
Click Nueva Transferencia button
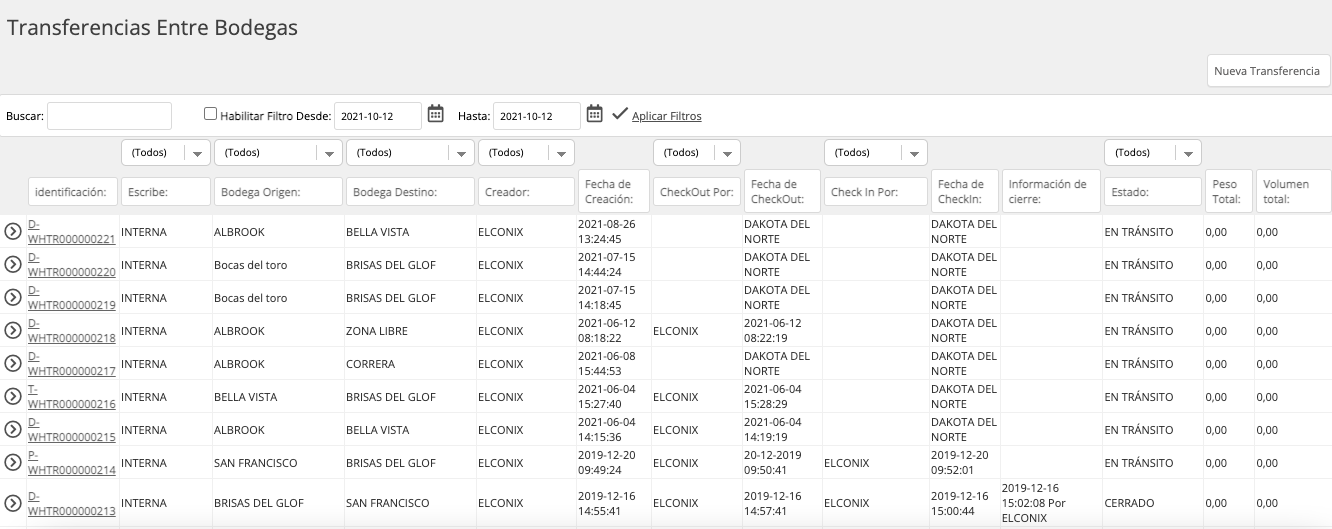1267,72
